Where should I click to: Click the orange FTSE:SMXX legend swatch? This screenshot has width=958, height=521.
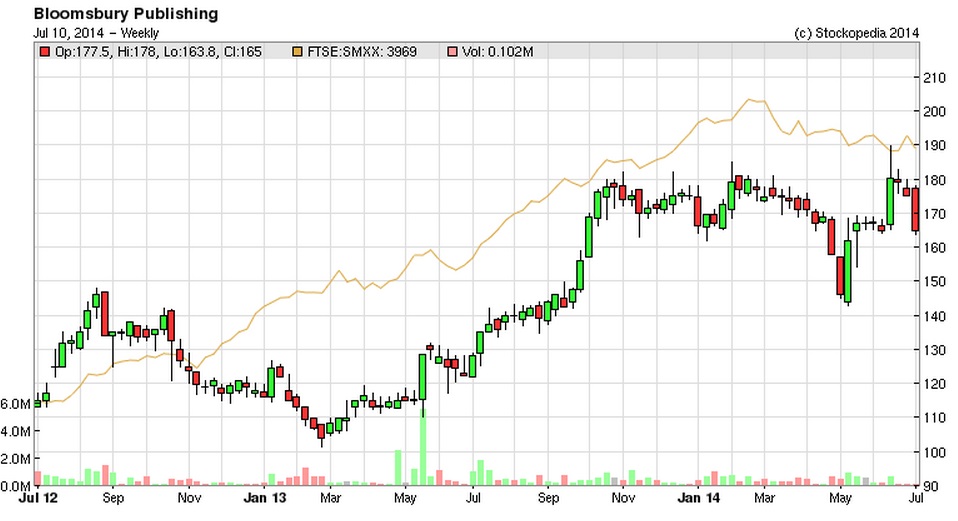point(298,53)
